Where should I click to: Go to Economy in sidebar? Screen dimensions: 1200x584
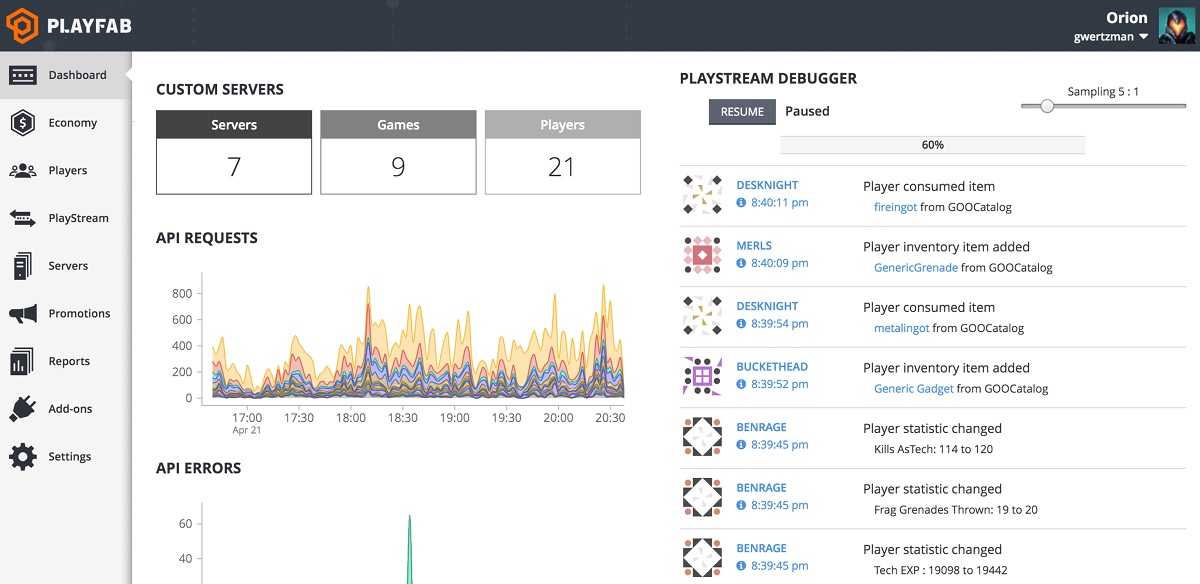pos(73,123)
